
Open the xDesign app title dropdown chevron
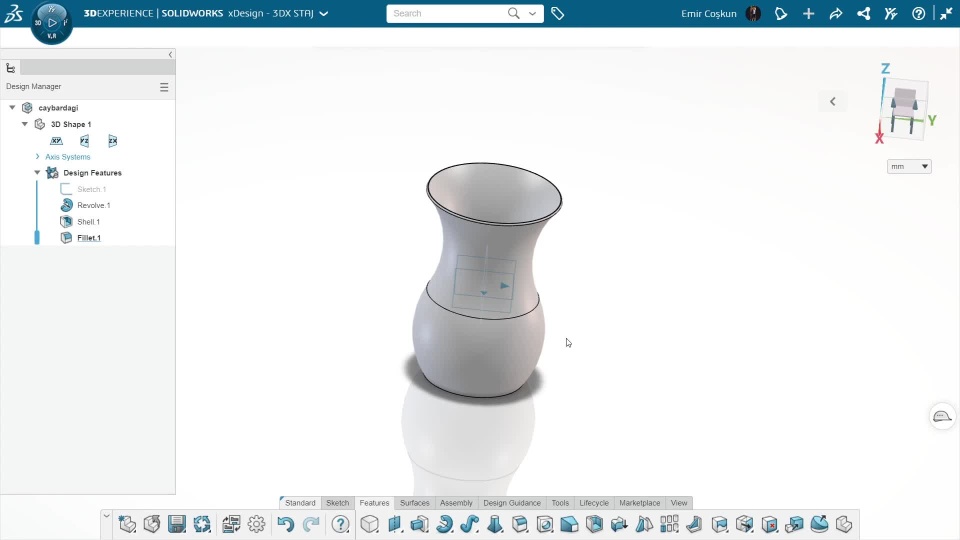(324, 13)
